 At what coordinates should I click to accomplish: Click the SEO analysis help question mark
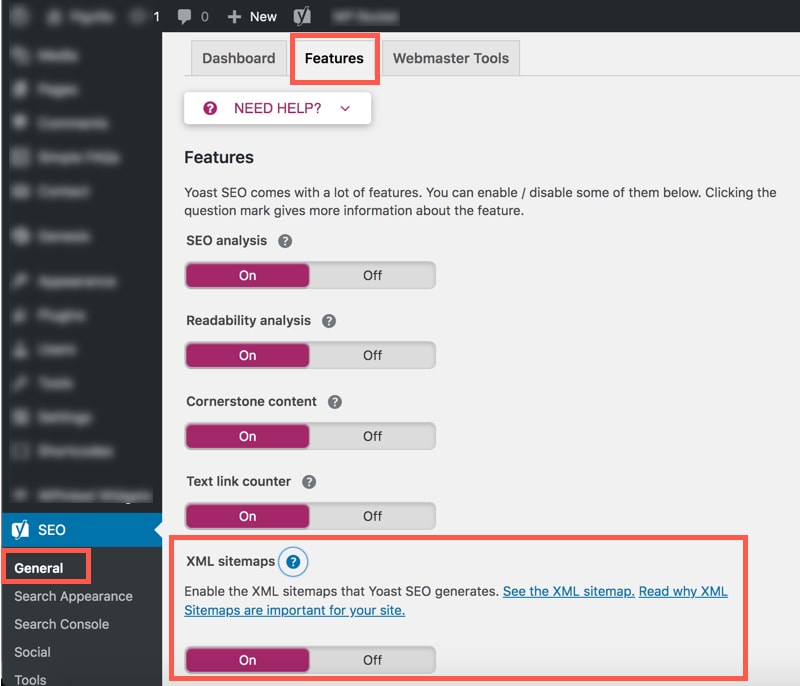pos(285,241)
